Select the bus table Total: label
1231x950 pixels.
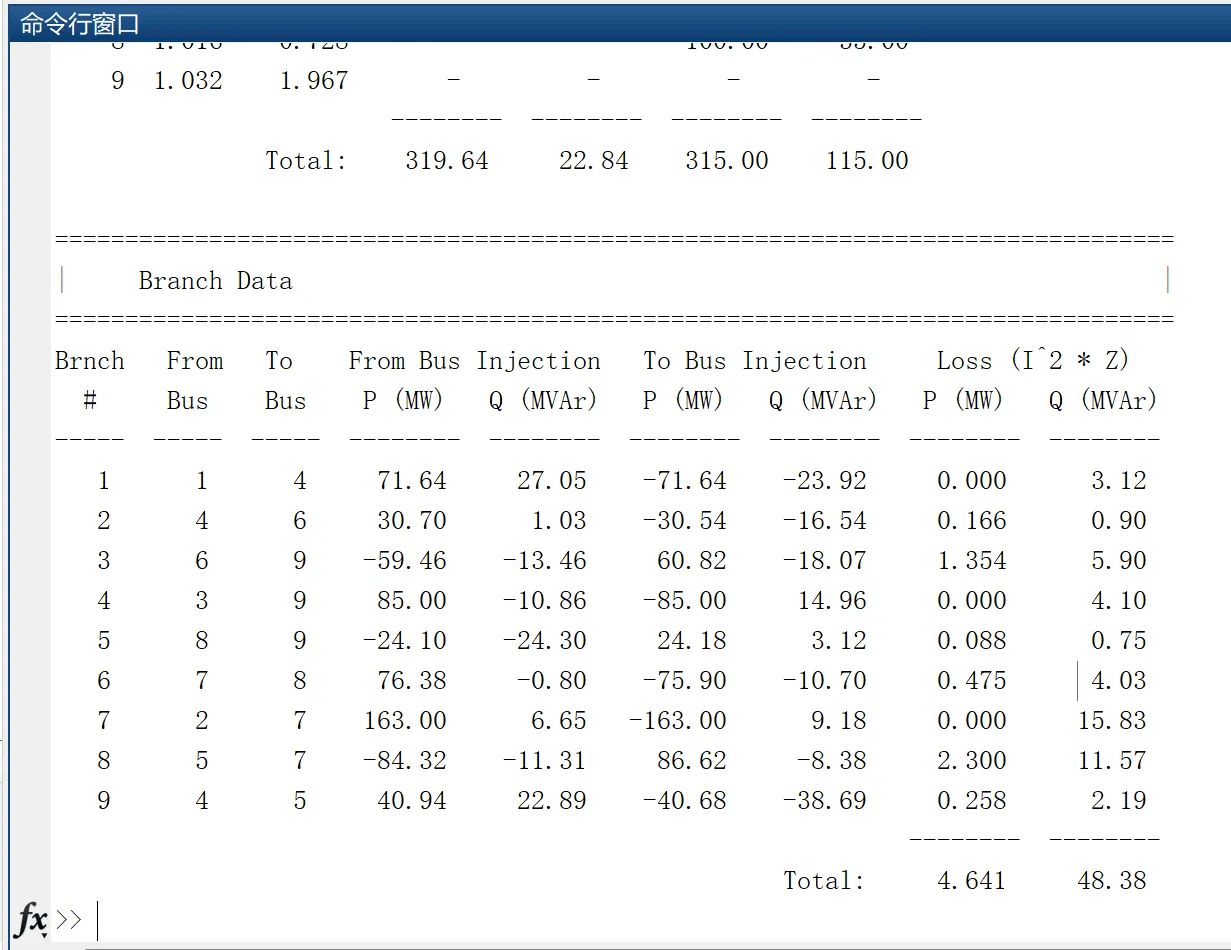click(x=306, y=161)
